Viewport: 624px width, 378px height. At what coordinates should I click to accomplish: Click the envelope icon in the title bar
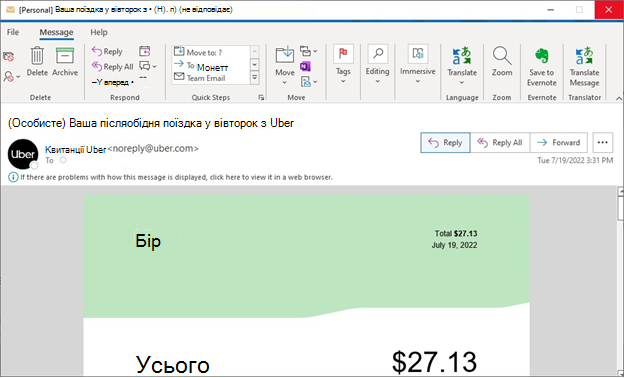coord(10,10)
